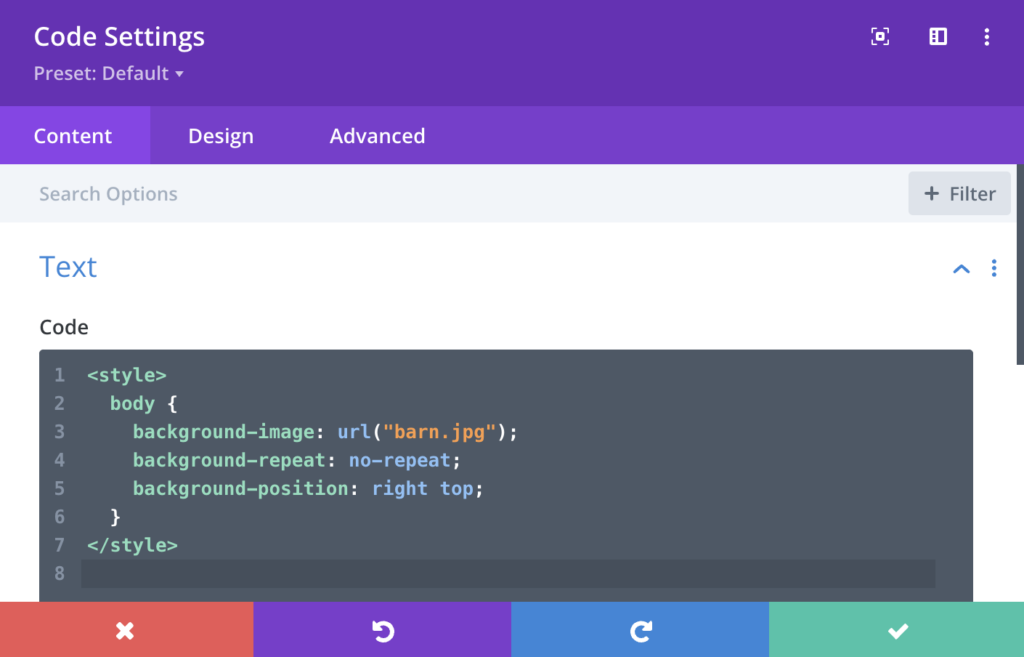Open the Preset: Default dropdown
This screenshot has width=1024, height=657.
click(x=108, y=73)
